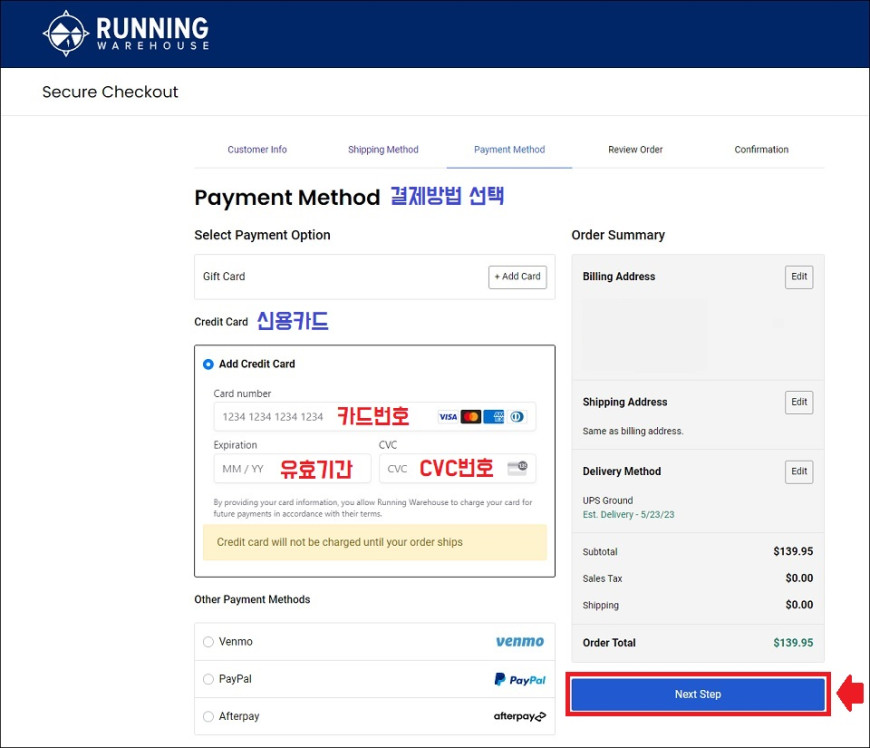Click the American Express card icon
This screenshot has width=870, height=748.
[494, 417]
